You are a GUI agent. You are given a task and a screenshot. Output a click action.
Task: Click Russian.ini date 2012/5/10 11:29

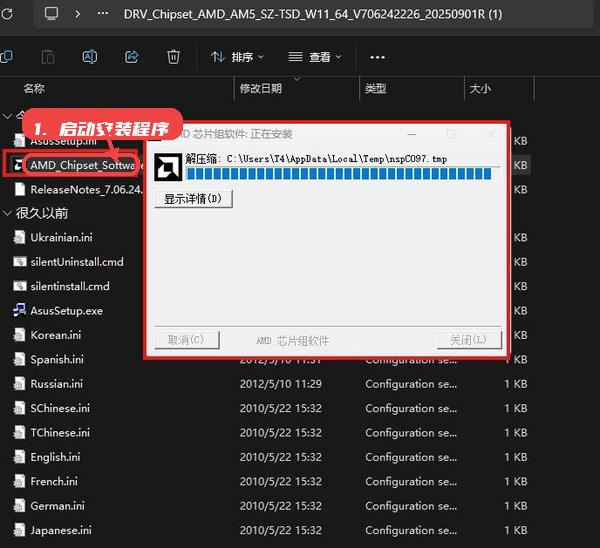(280, 384)
